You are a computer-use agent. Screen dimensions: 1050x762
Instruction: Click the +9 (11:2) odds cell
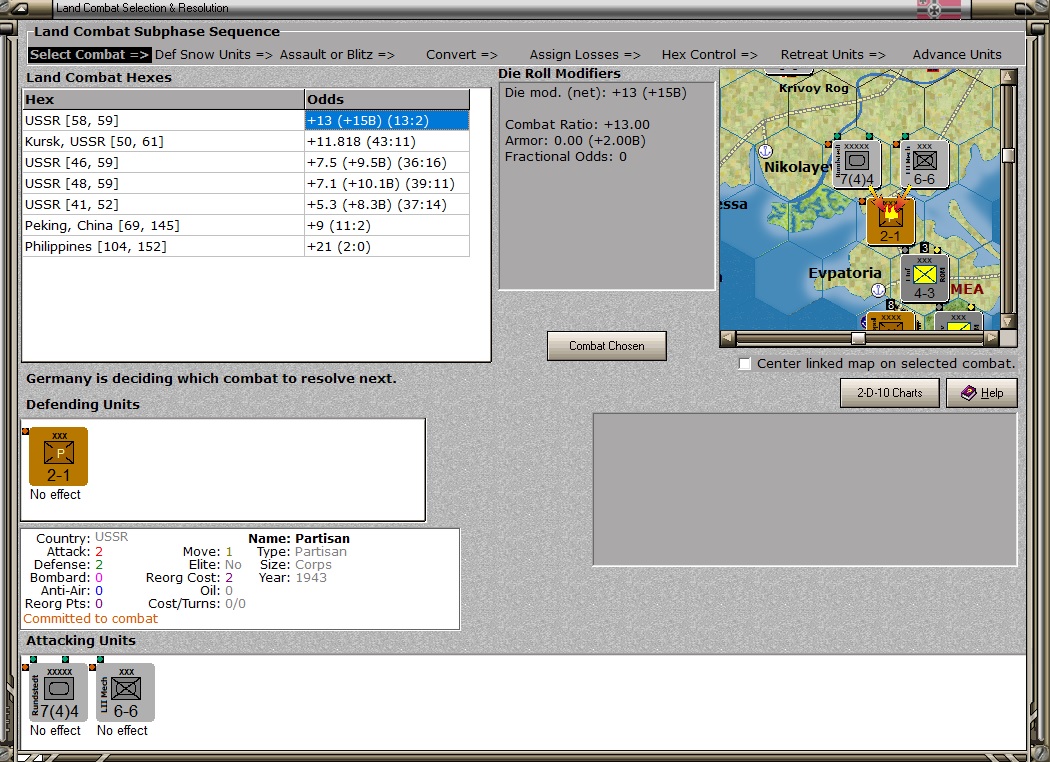(x=387, y=226)
